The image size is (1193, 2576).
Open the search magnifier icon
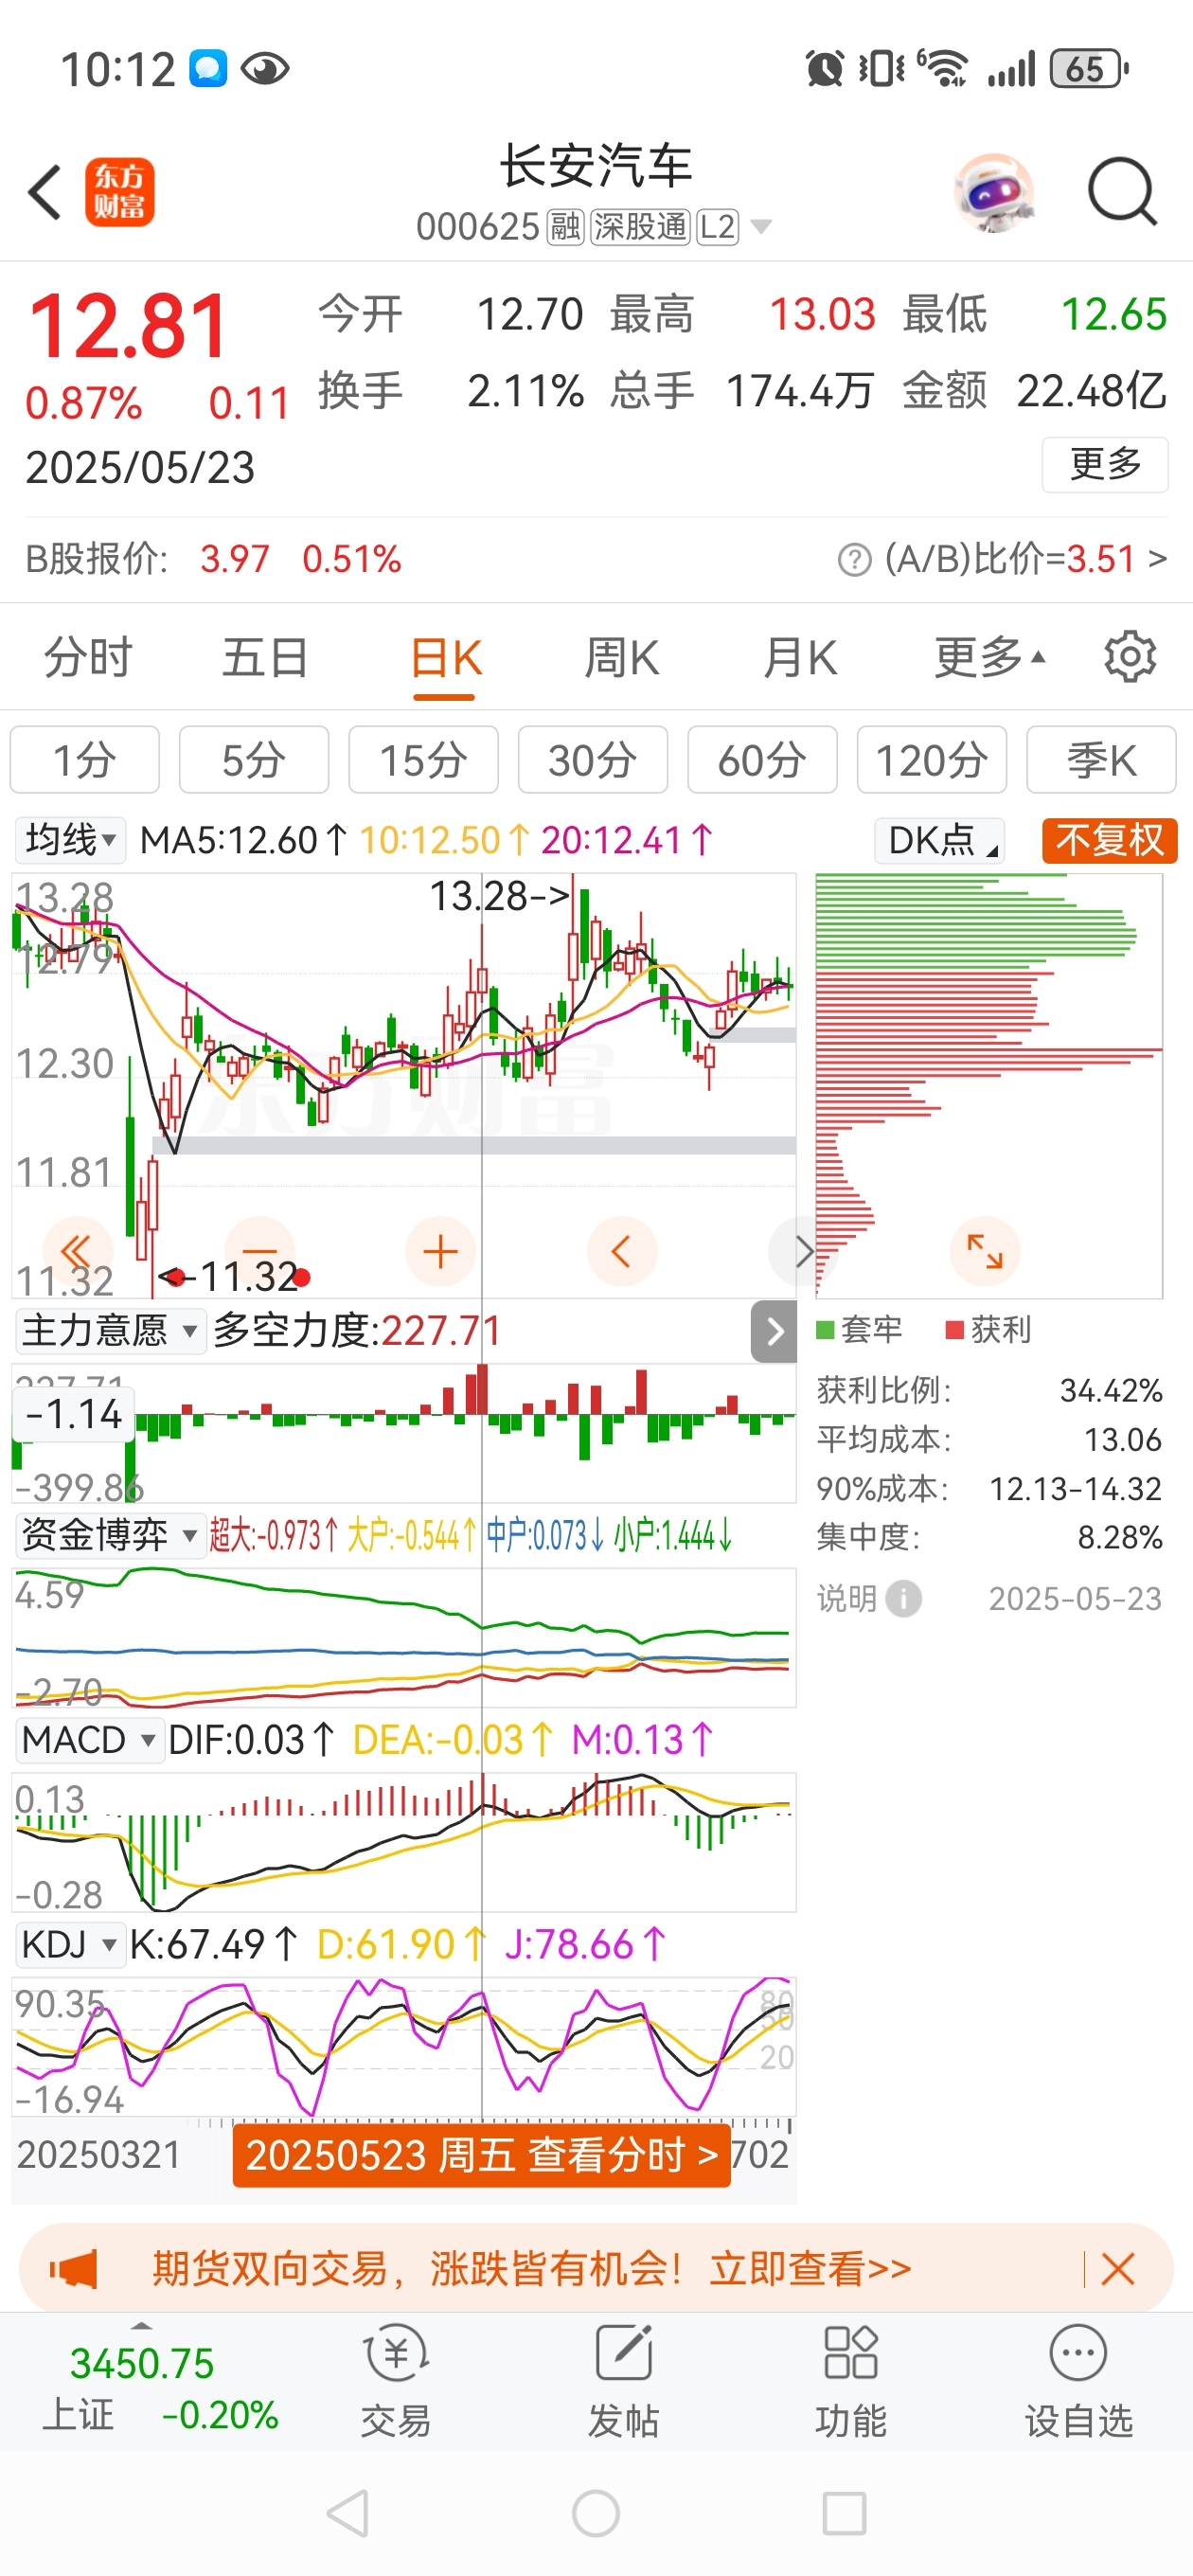1122,191
